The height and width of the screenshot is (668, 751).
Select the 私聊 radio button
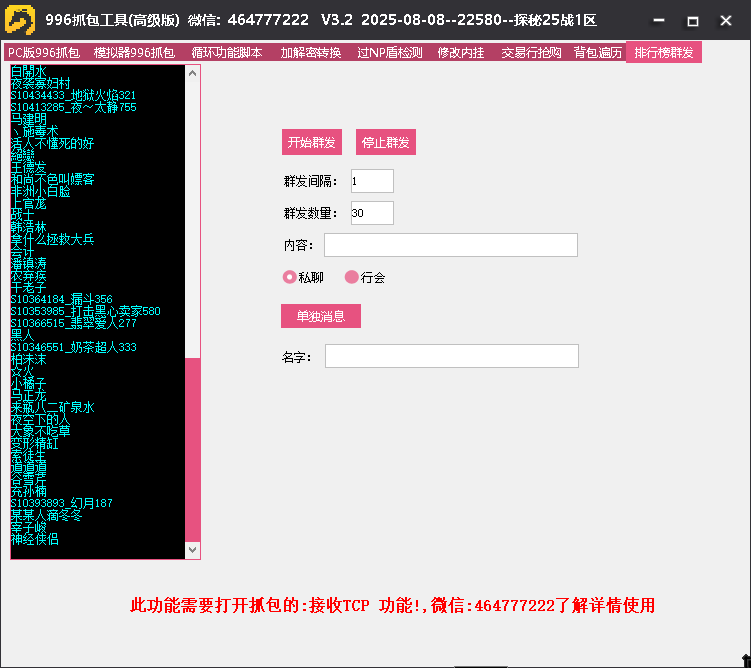(x=290, y=277)
